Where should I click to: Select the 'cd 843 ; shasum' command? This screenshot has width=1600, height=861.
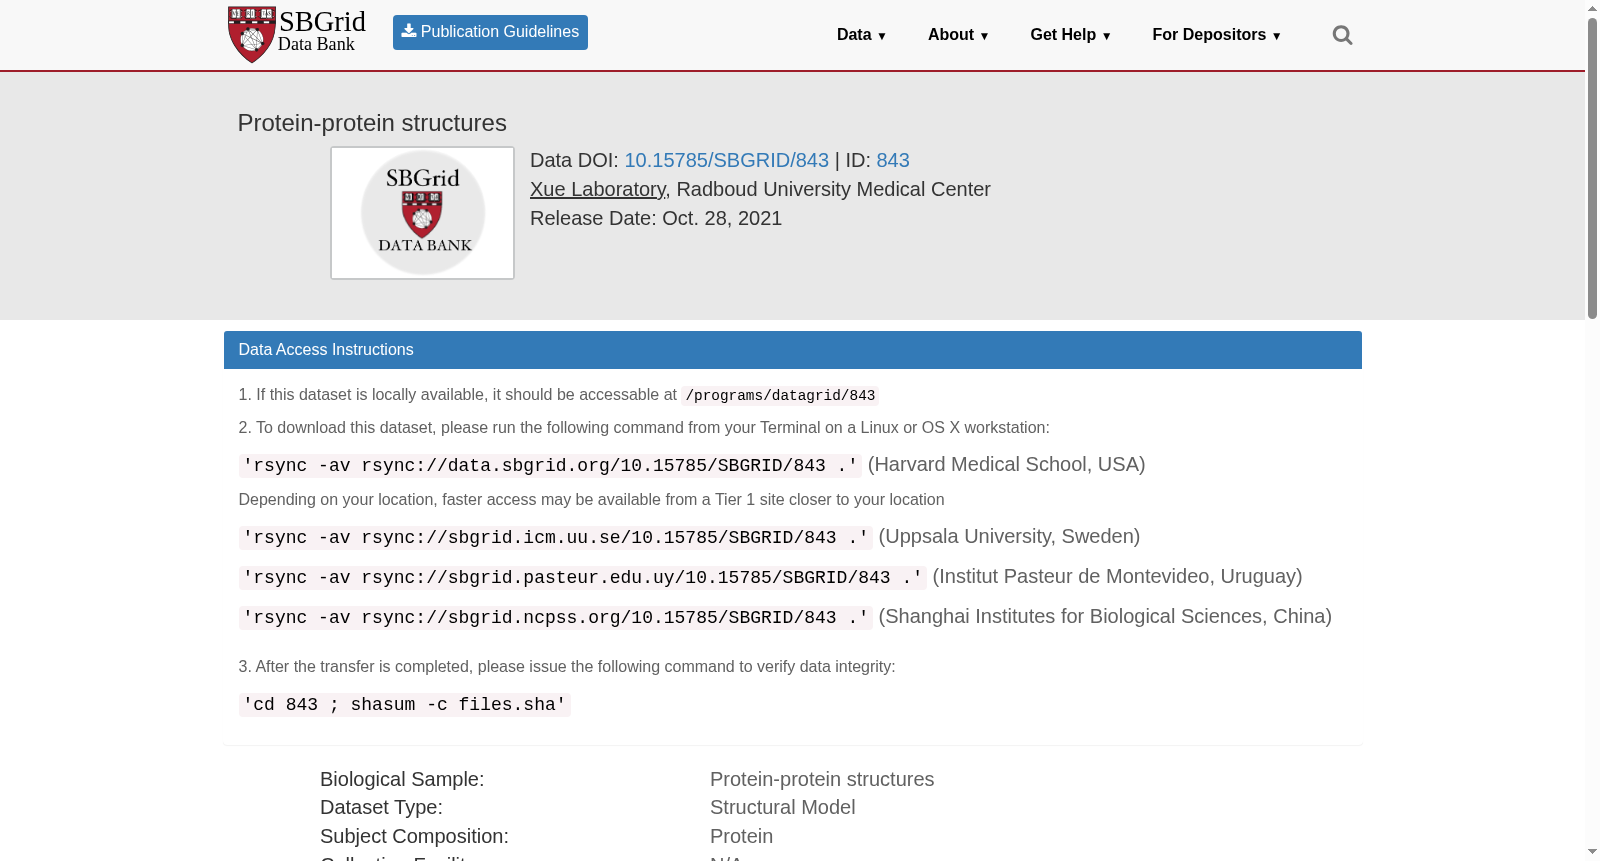click(x=405, y=705)
